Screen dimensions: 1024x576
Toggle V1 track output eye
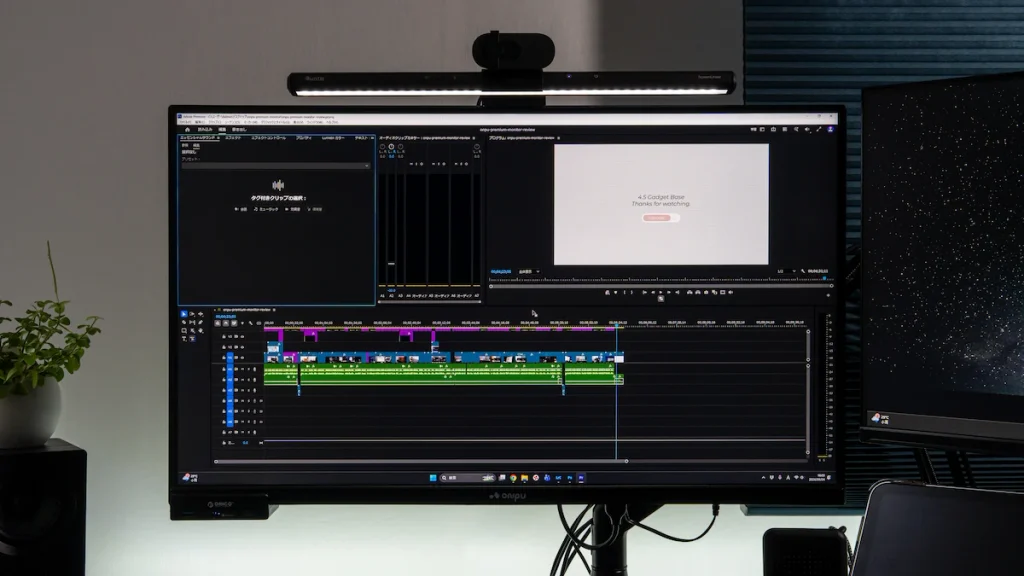click(x=242, y=358)
